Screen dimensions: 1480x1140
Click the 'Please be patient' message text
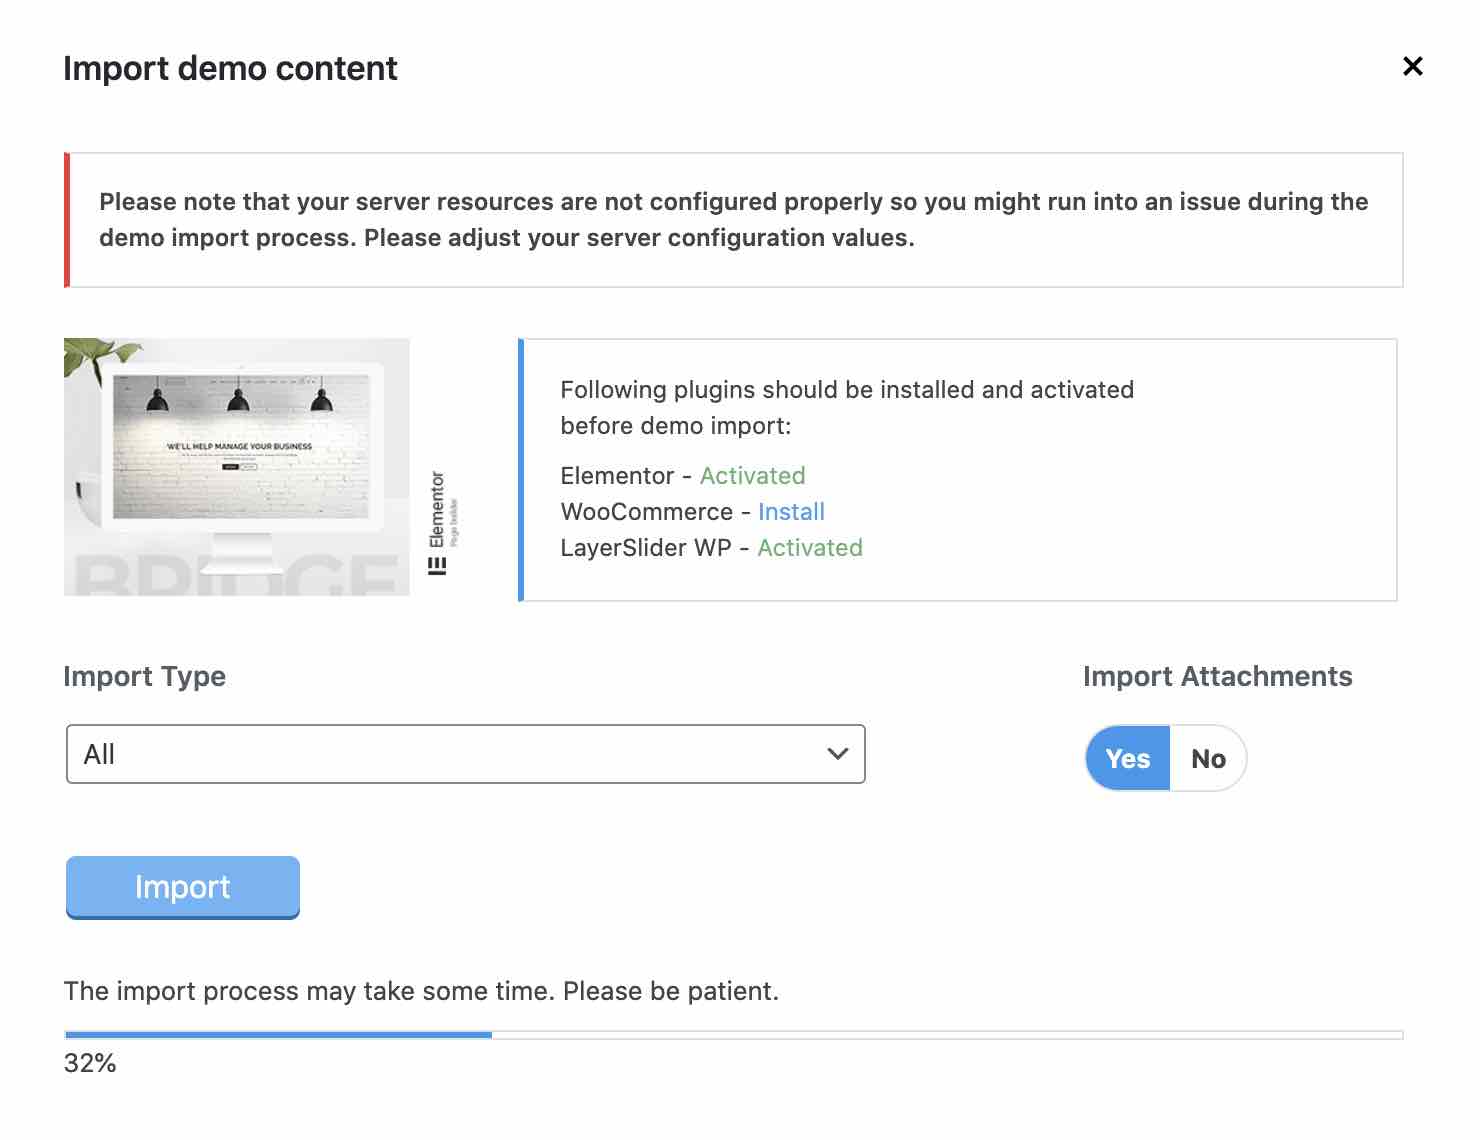click(421, 991)
